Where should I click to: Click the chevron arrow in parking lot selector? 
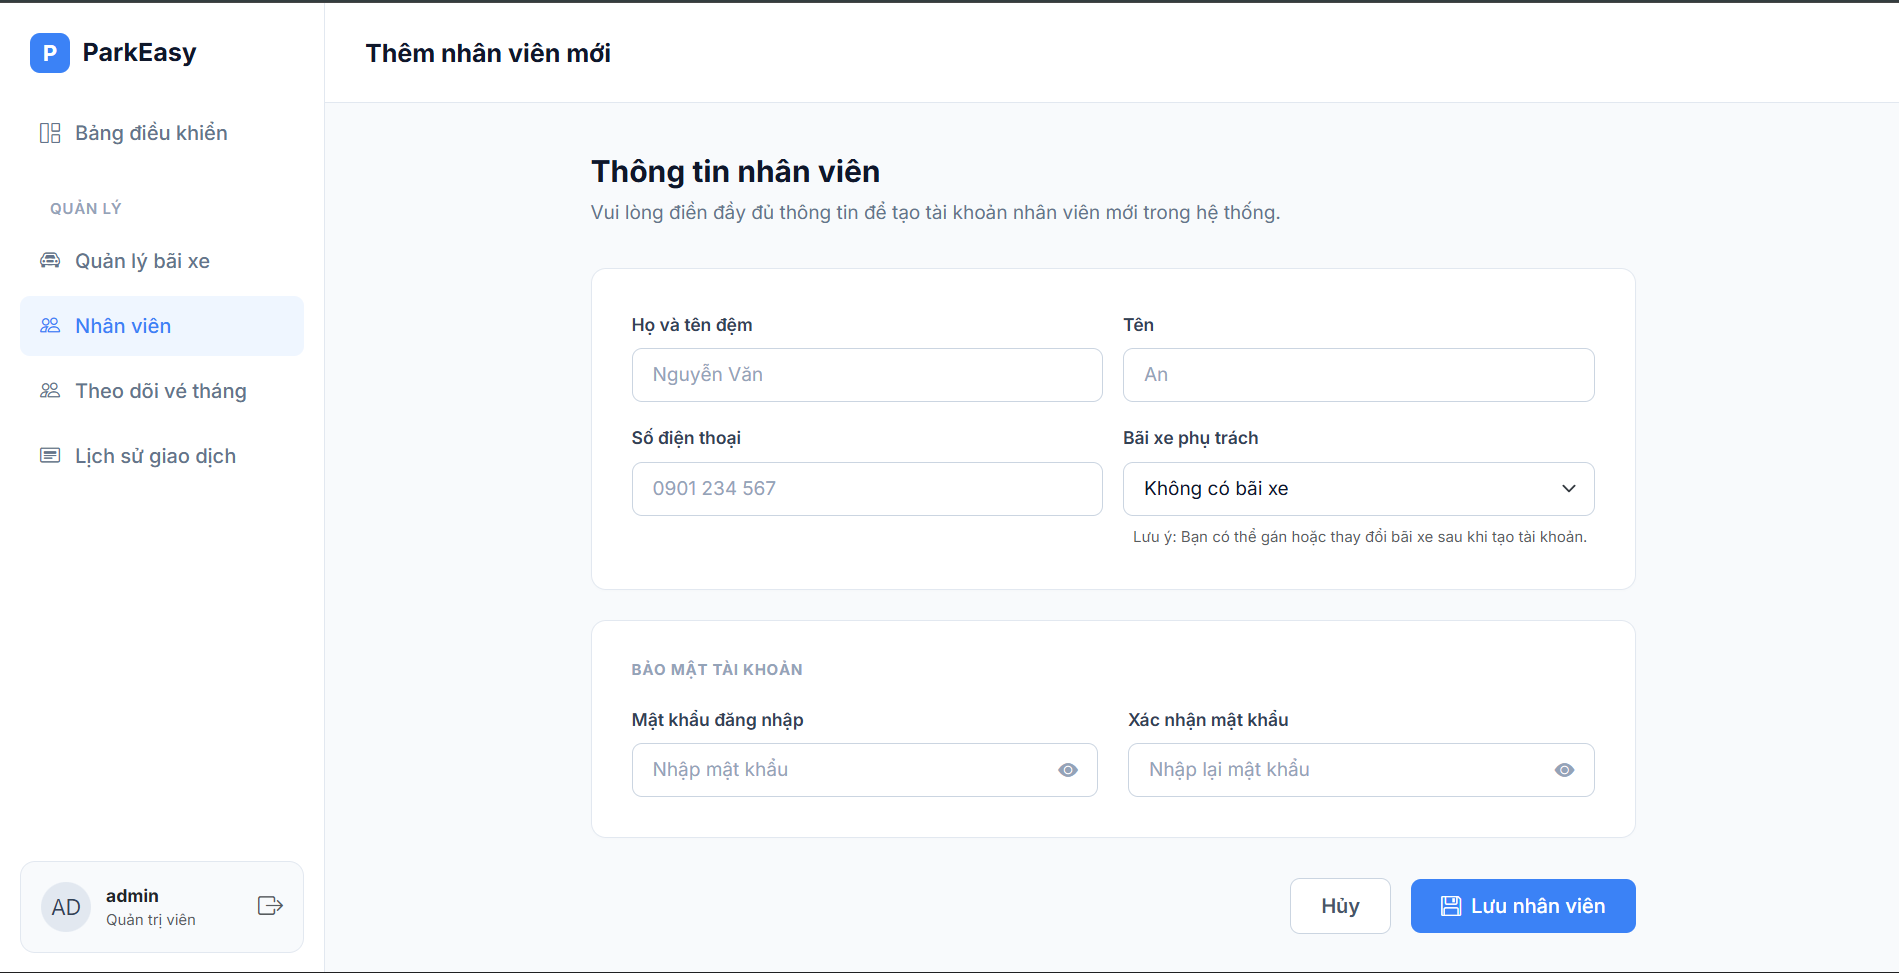tap(1568, 489)
